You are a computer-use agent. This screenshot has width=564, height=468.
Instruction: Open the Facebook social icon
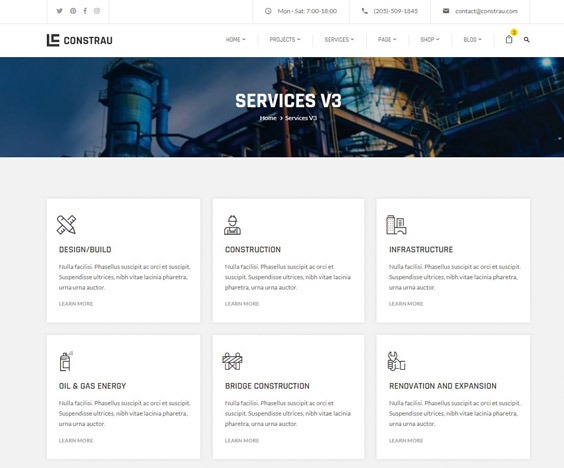(85, 11)
